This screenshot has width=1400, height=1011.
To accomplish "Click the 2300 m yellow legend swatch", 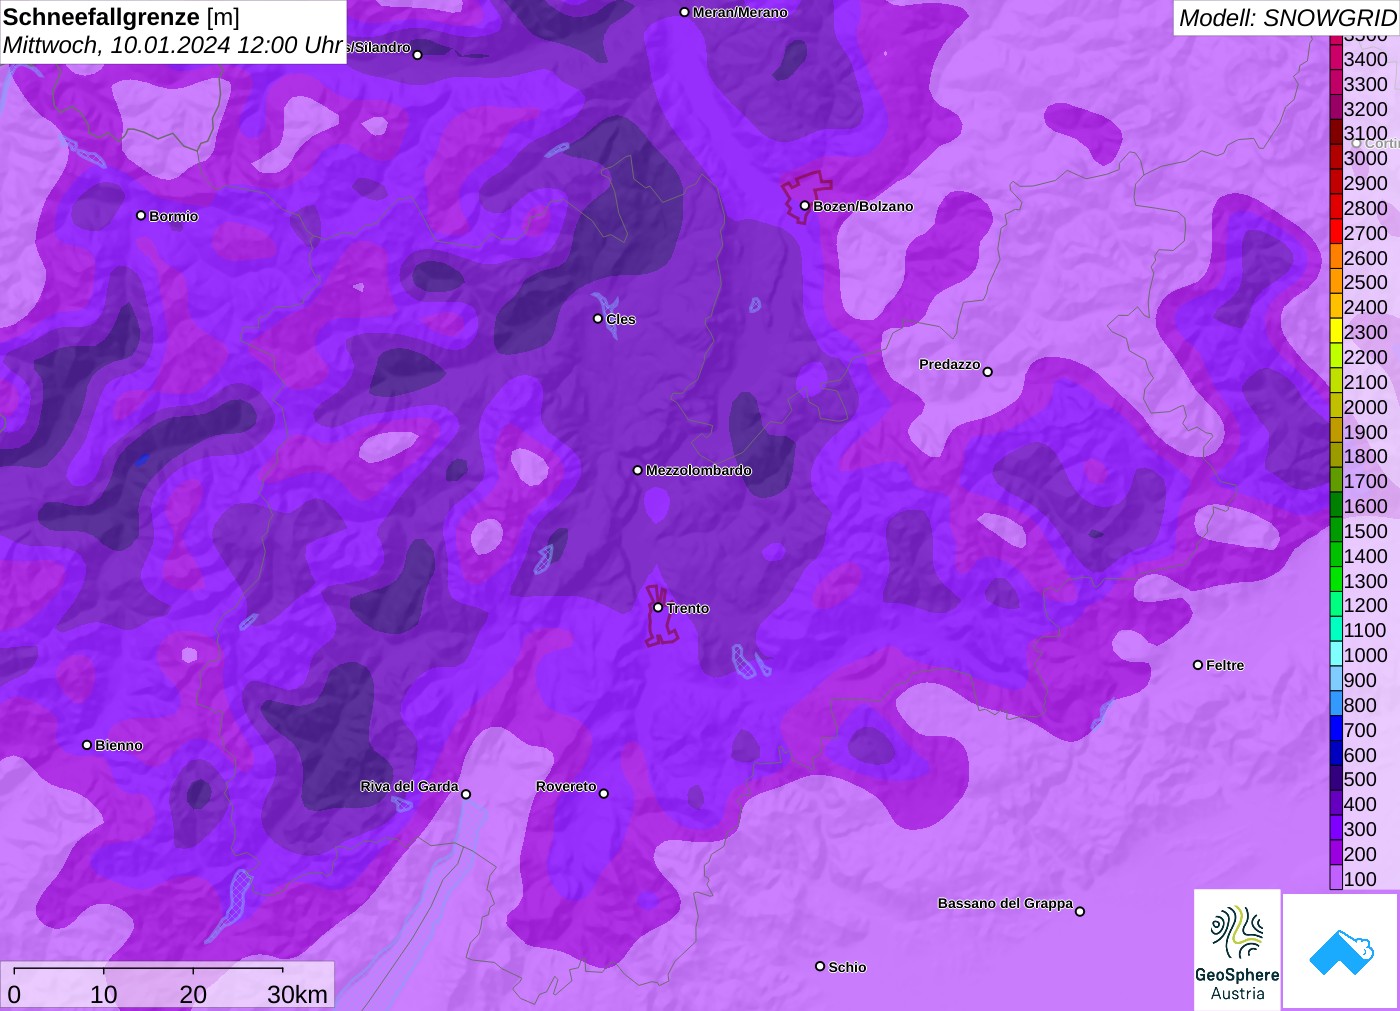I will coord(1336,332).
